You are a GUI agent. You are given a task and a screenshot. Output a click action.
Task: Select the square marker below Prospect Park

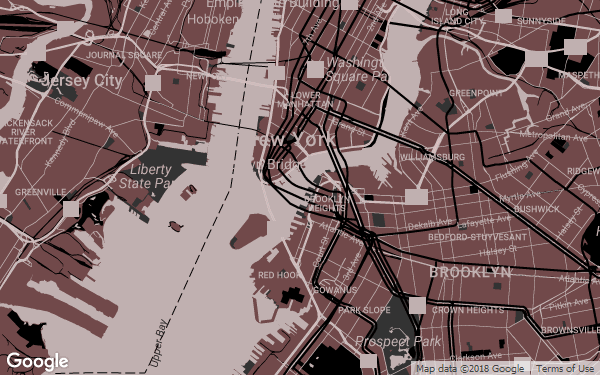[x=369, y=361]
